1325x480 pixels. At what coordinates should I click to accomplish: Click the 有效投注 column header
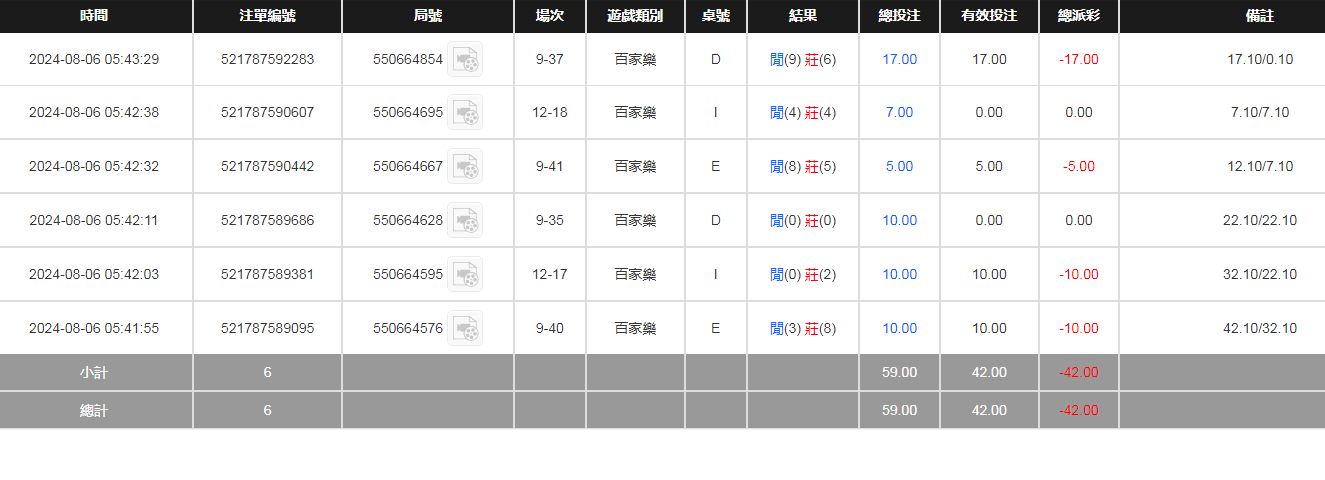pyautogui.click(x=989, y=16)
